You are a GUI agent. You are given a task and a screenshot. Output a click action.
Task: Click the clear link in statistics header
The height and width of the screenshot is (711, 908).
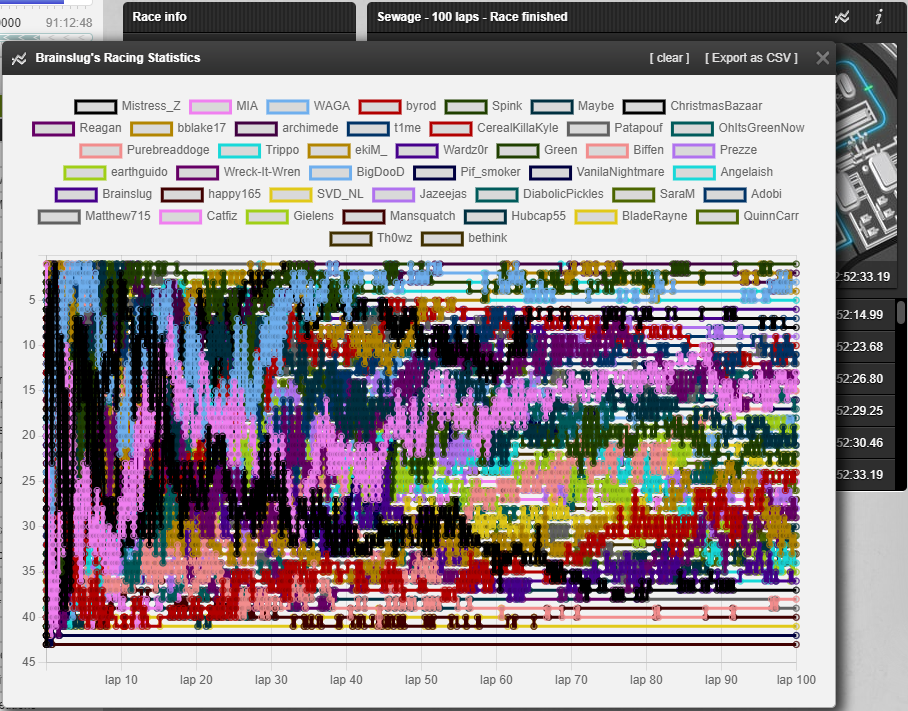pyautogui.click(x=669, y=58)
